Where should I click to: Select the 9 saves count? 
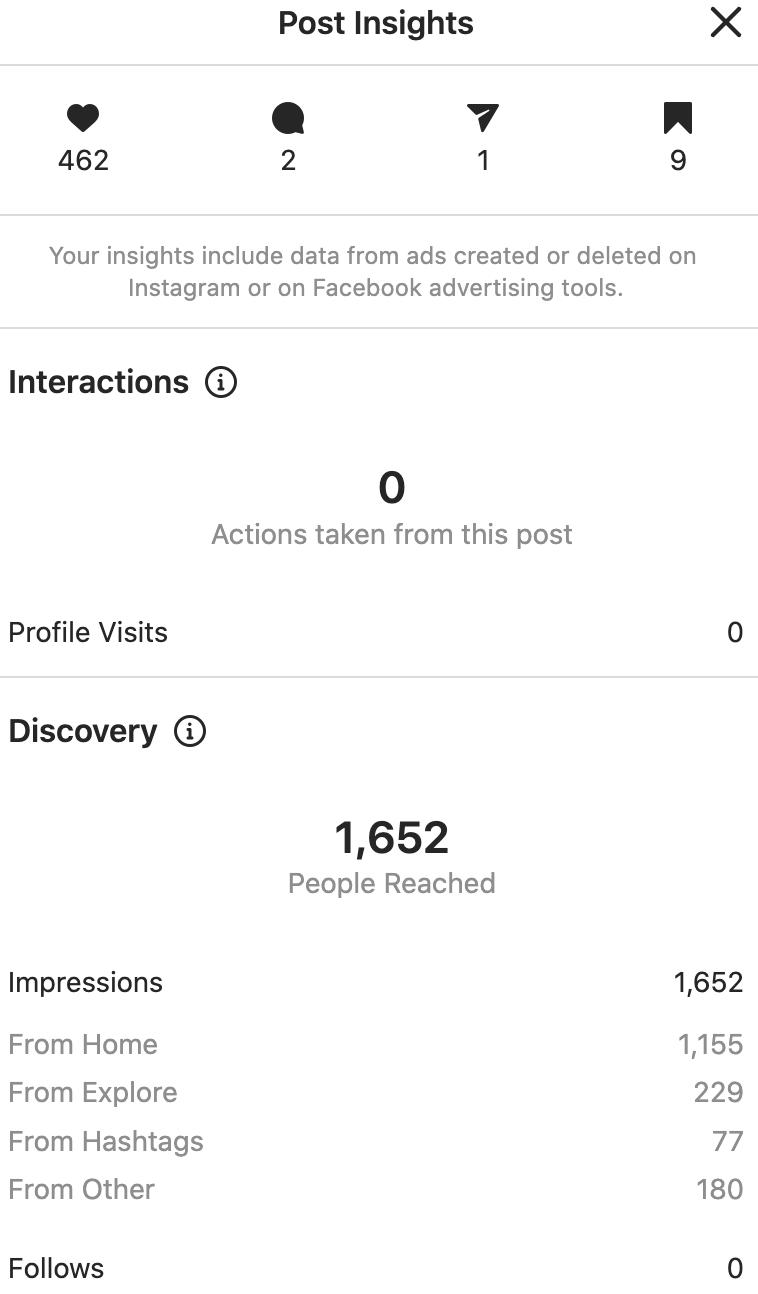click(x=678, y=160)
